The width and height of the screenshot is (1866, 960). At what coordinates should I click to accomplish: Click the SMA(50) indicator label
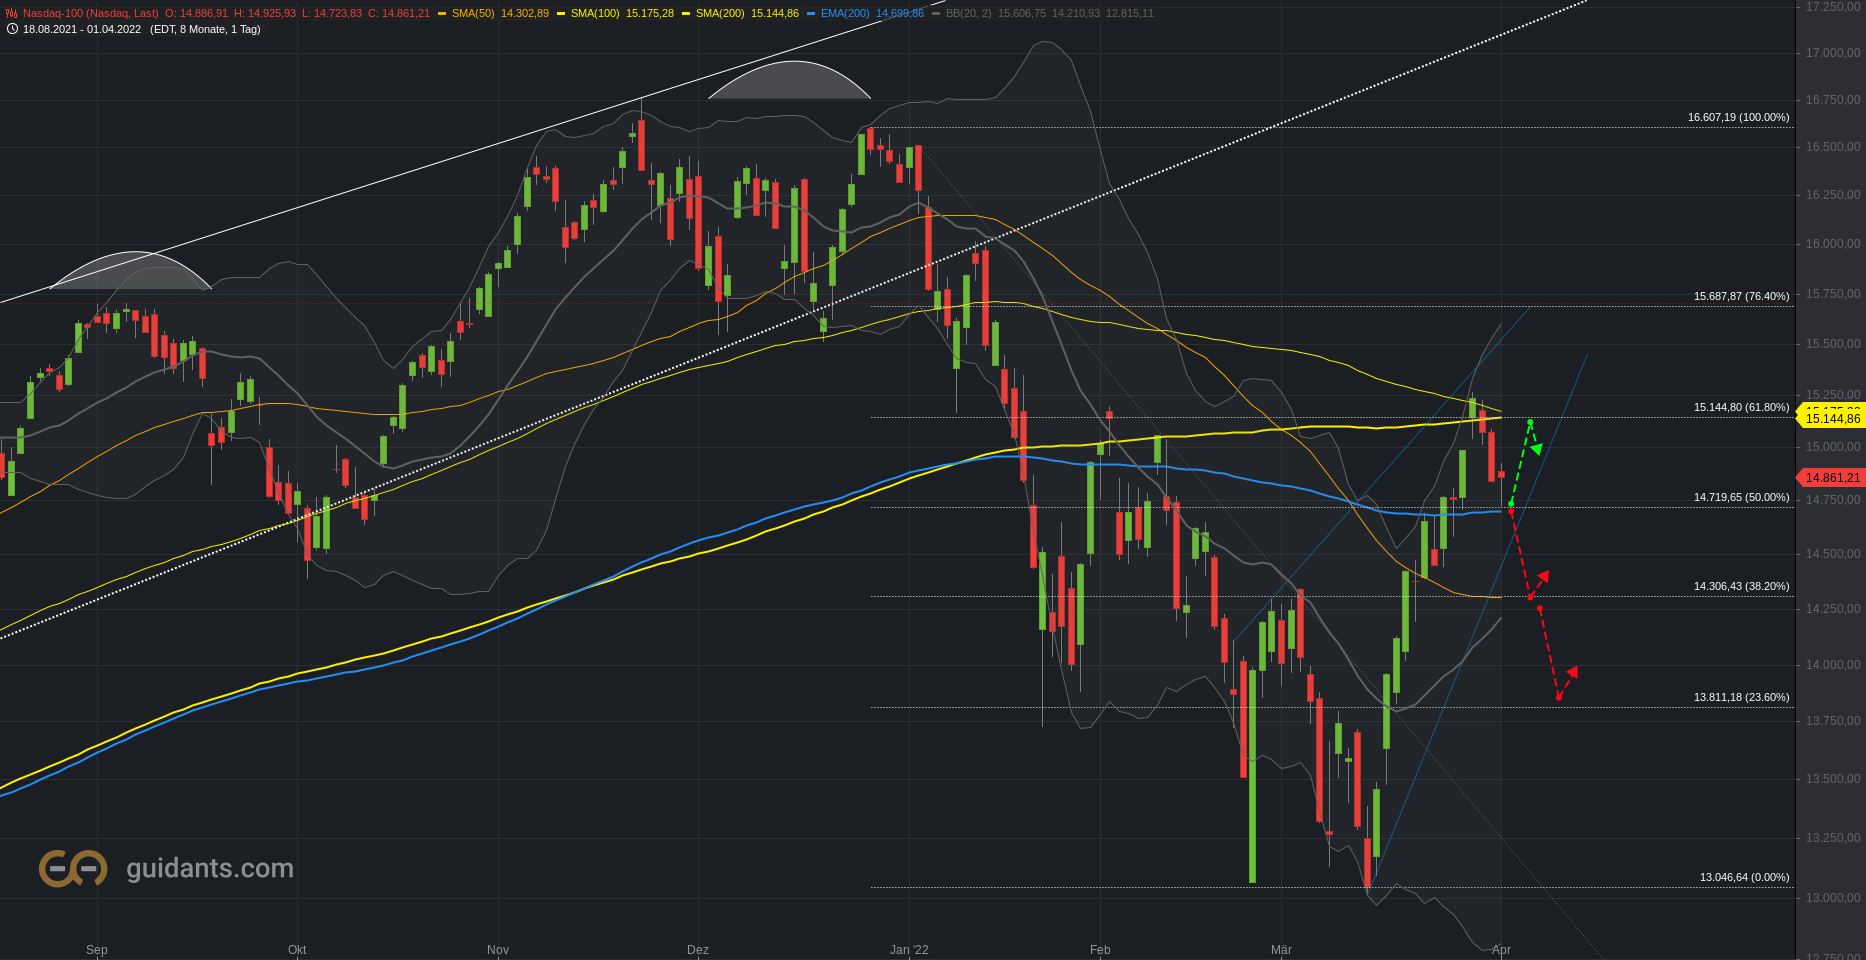[473, 13]
